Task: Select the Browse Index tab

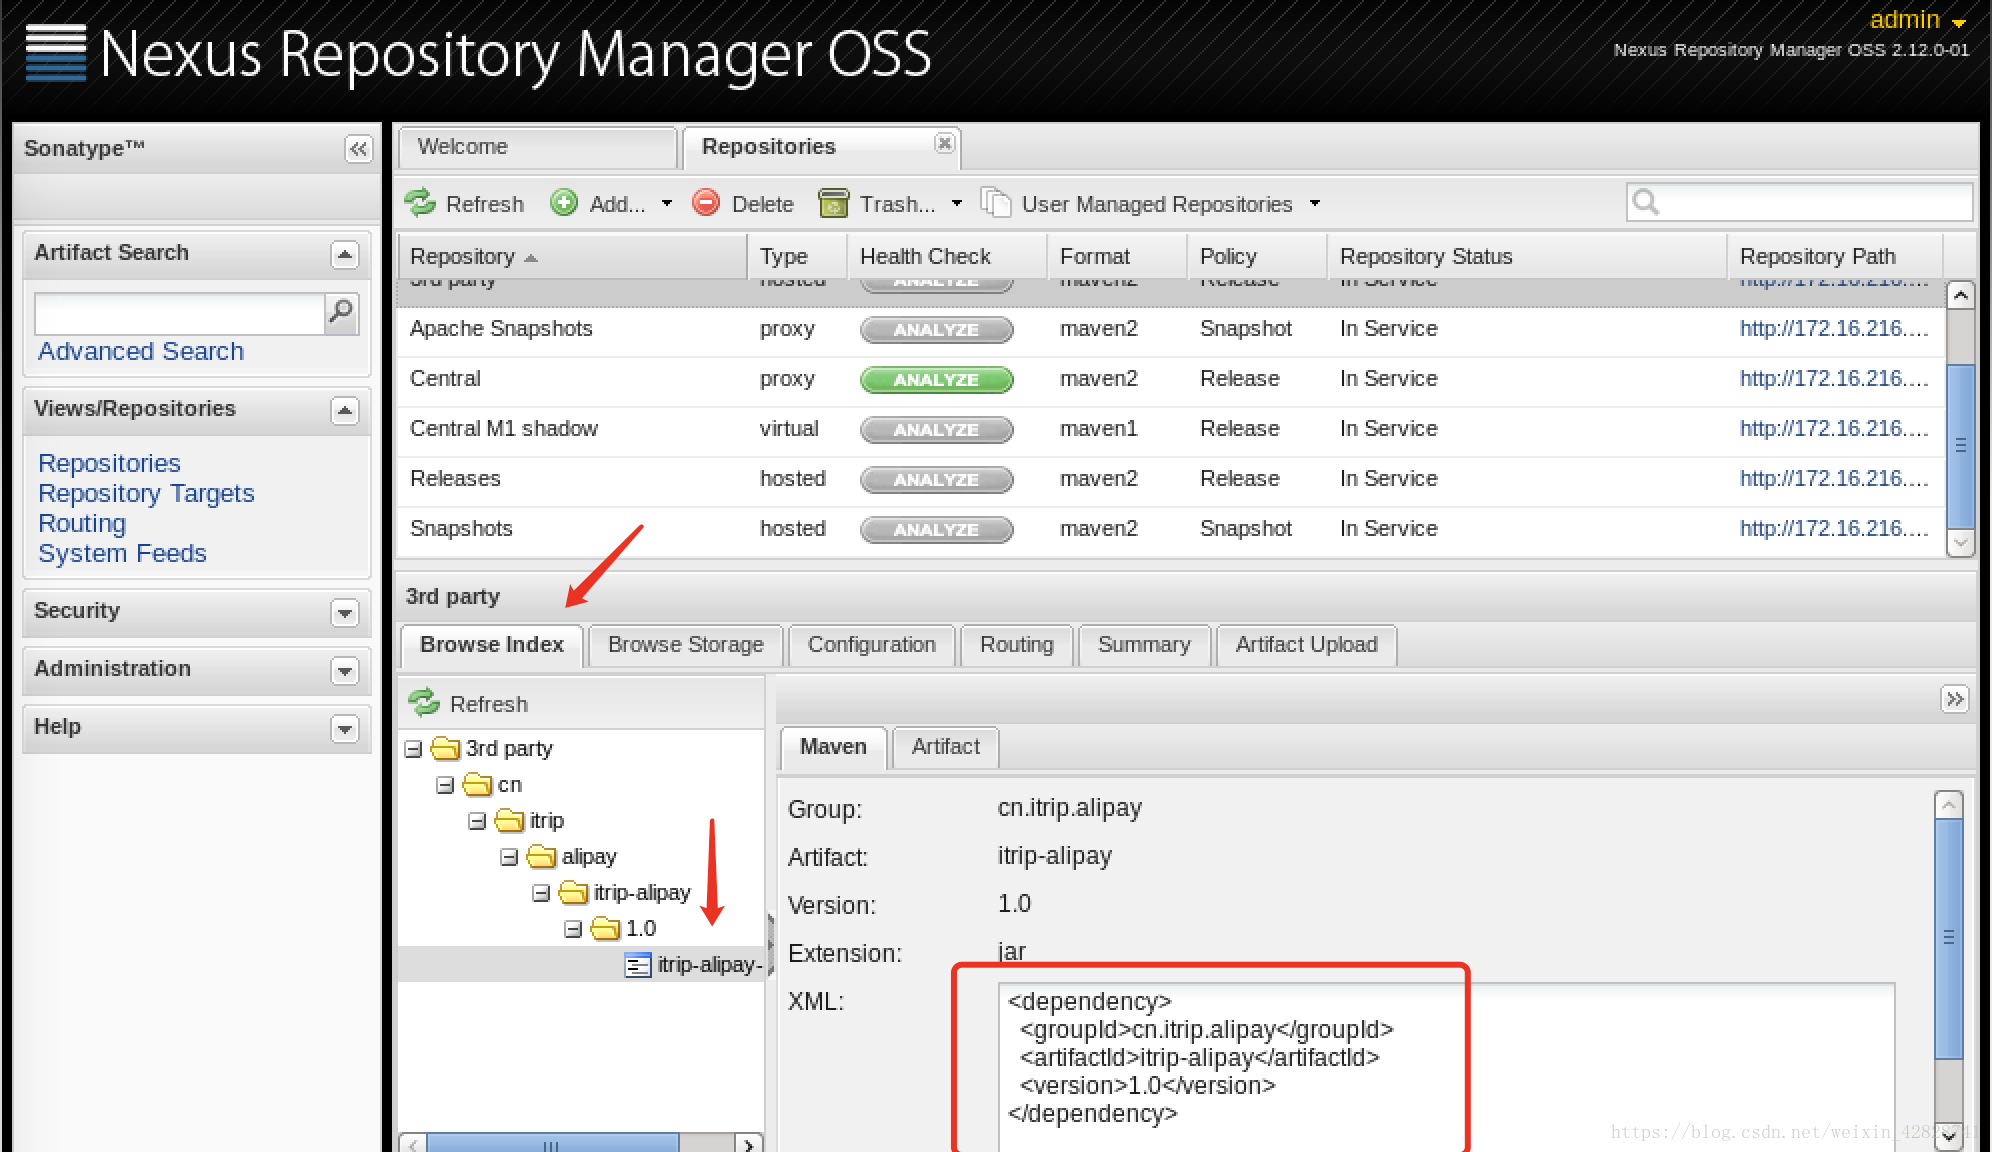Action: click(x=492, y=645)
